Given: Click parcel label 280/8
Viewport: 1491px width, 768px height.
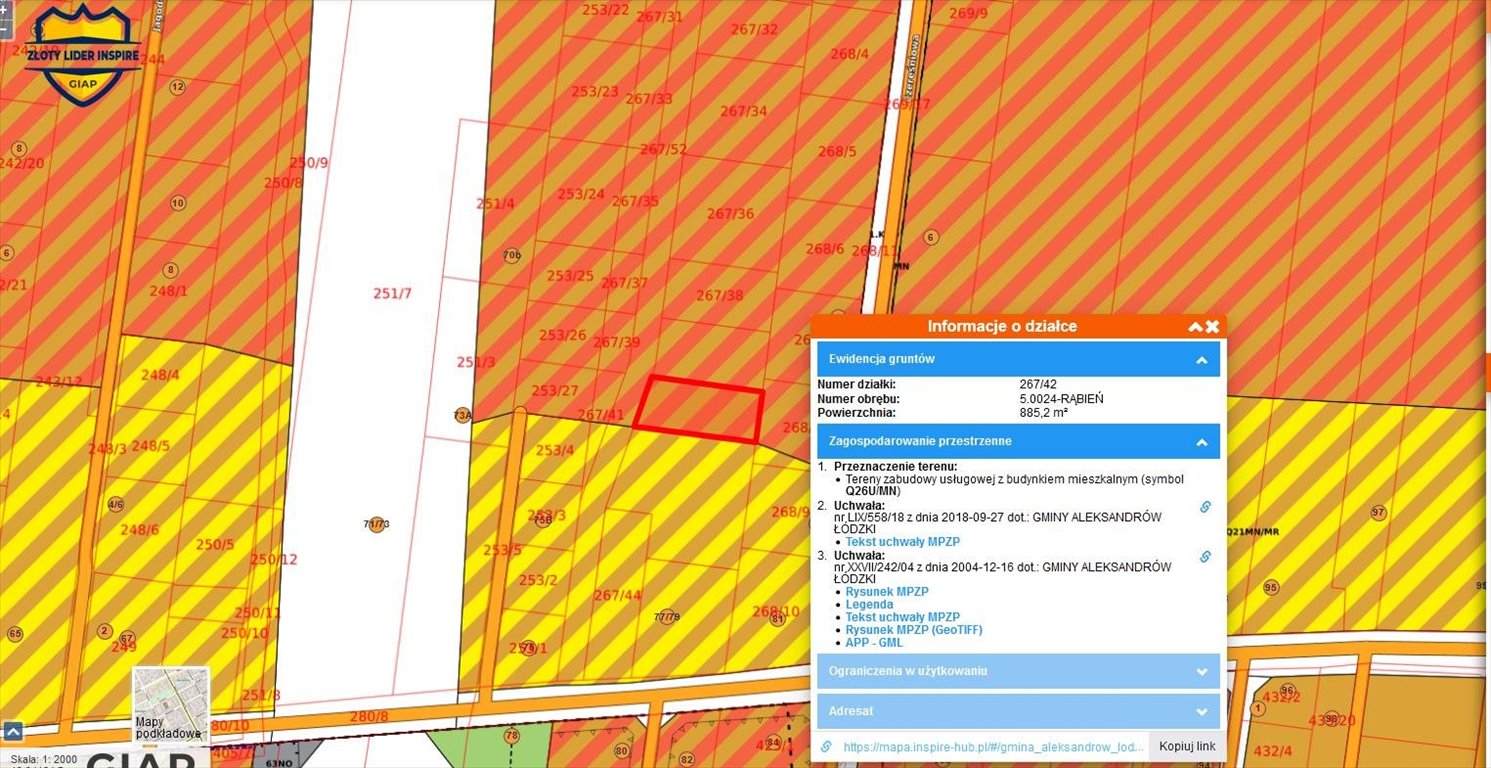Looking at the screenshot, I should 369,717.
